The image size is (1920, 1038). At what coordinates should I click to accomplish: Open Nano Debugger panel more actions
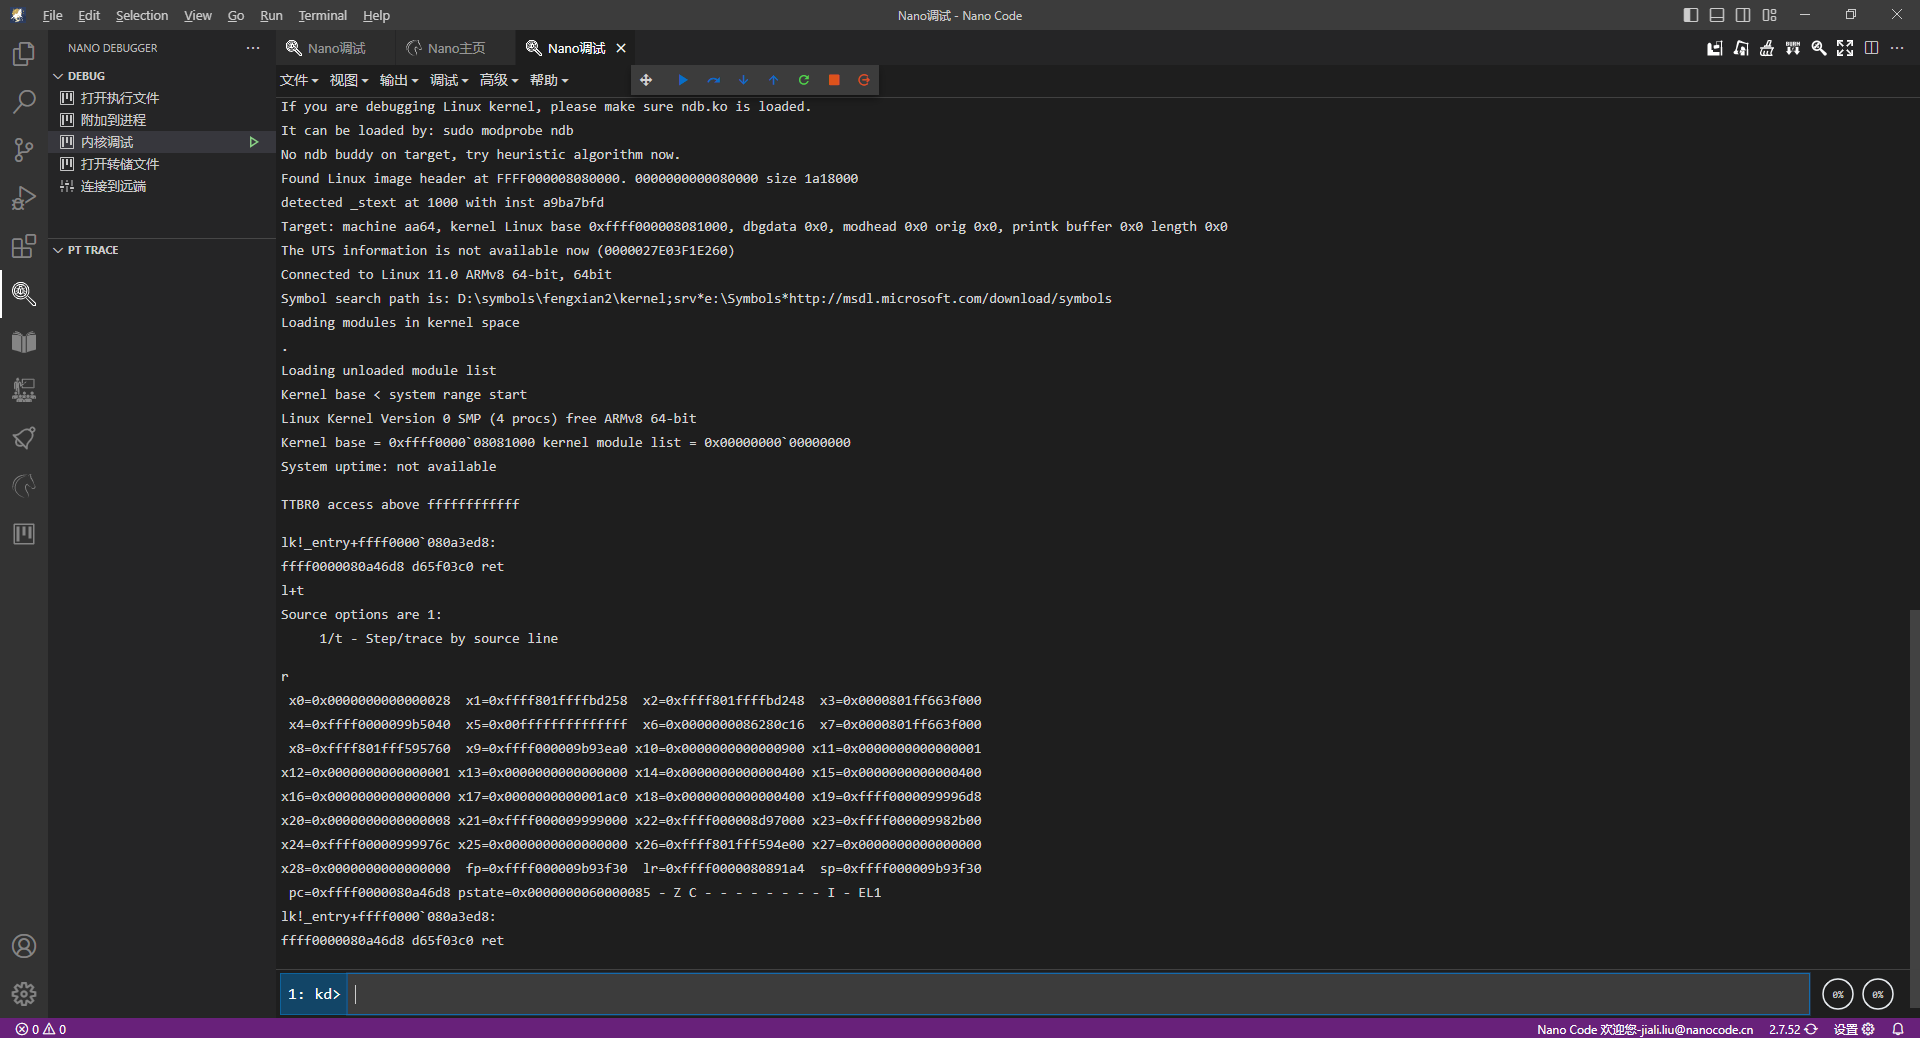(x=253, y=48)
